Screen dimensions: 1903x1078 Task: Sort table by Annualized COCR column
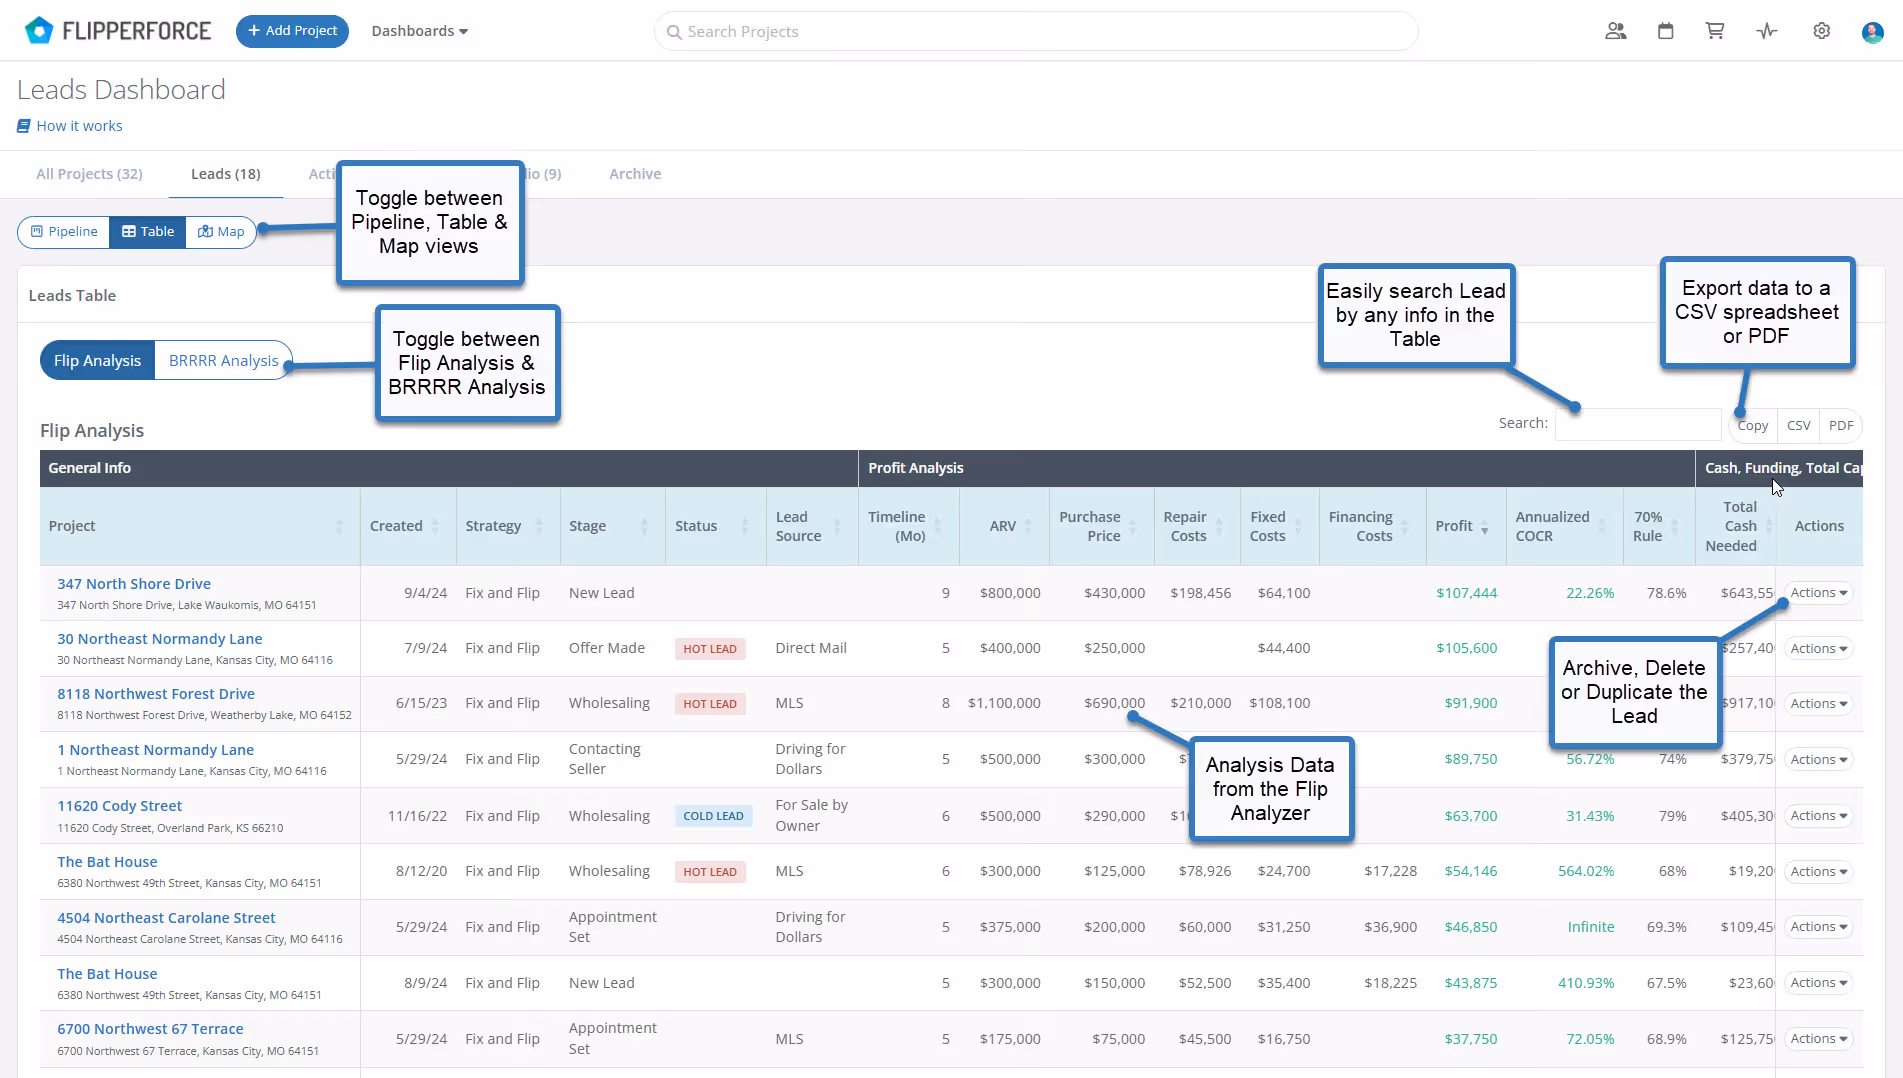(1564, 526)
